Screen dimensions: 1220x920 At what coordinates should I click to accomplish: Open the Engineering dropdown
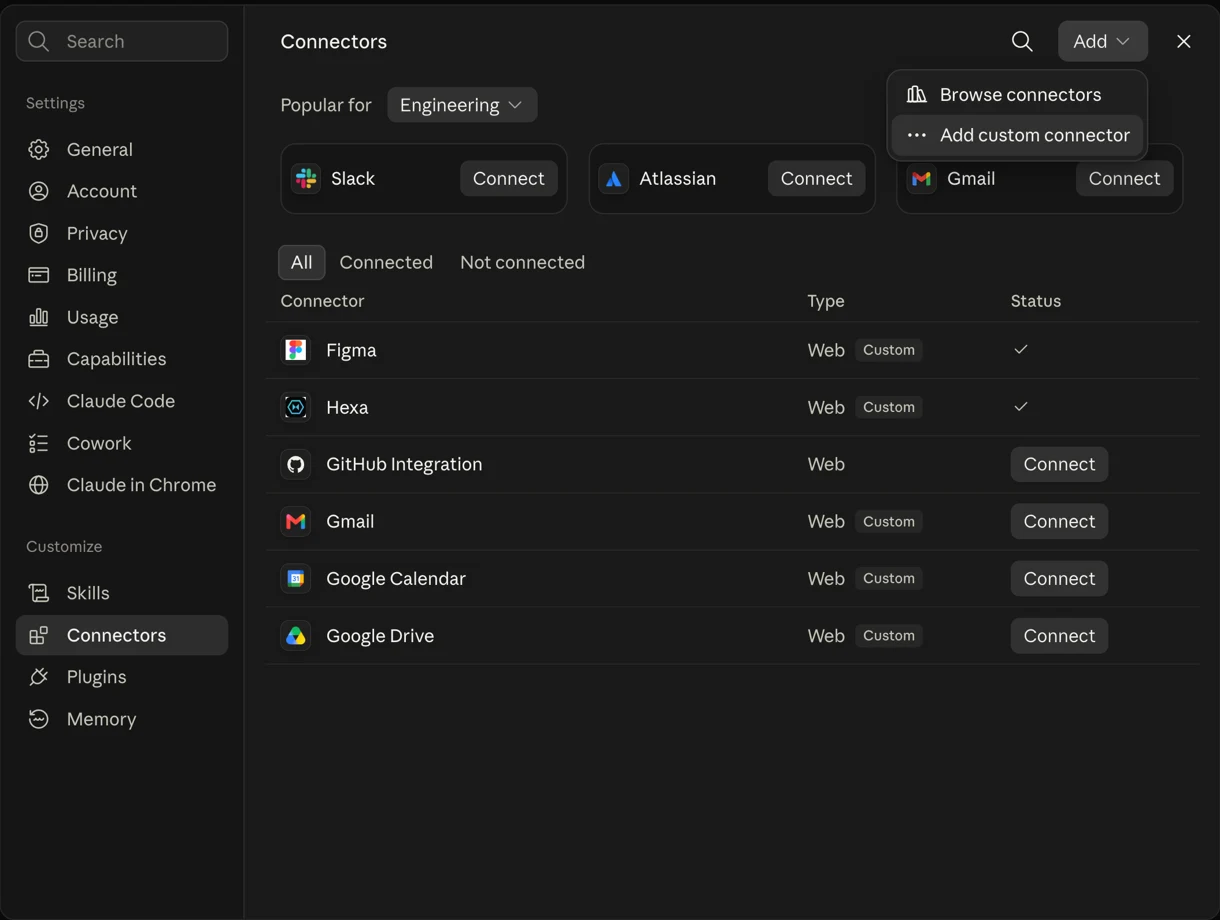[x=462, y=105]
